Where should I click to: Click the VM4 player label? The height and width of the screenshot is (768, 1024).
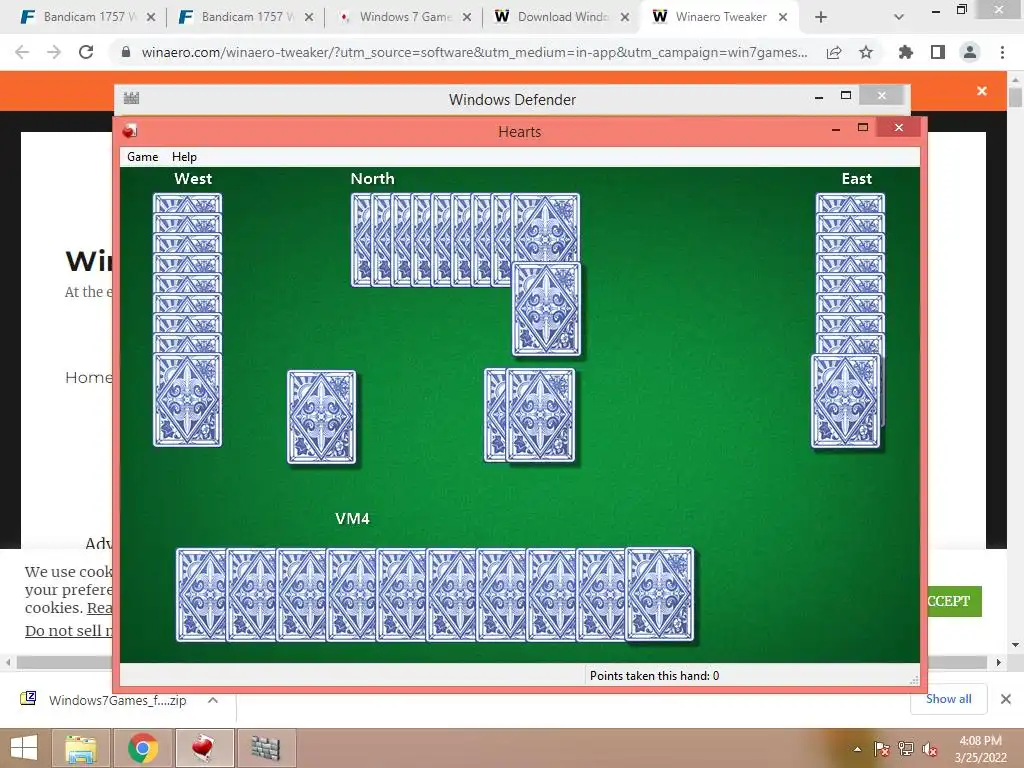[x=352, y=519]
